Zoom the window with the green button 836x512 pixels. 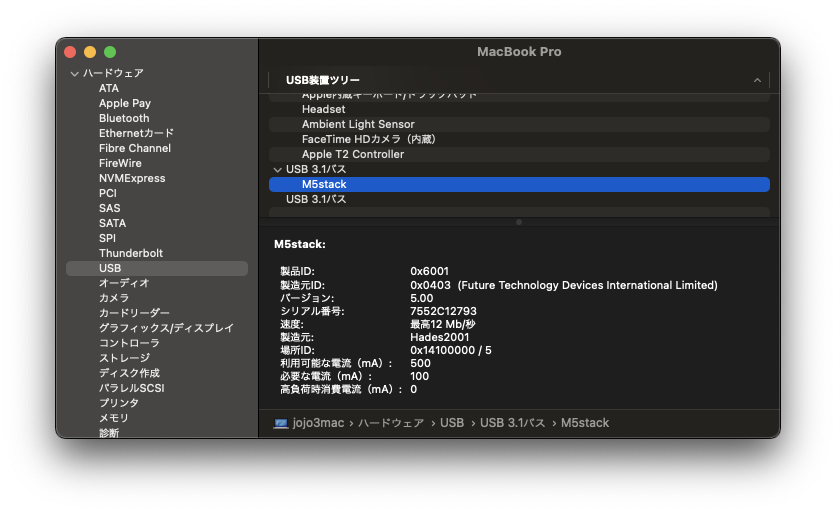[110, 52]
